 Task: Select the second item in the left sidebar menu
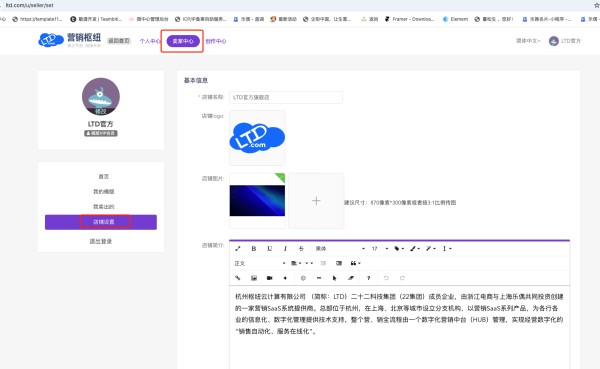(104, 191)
